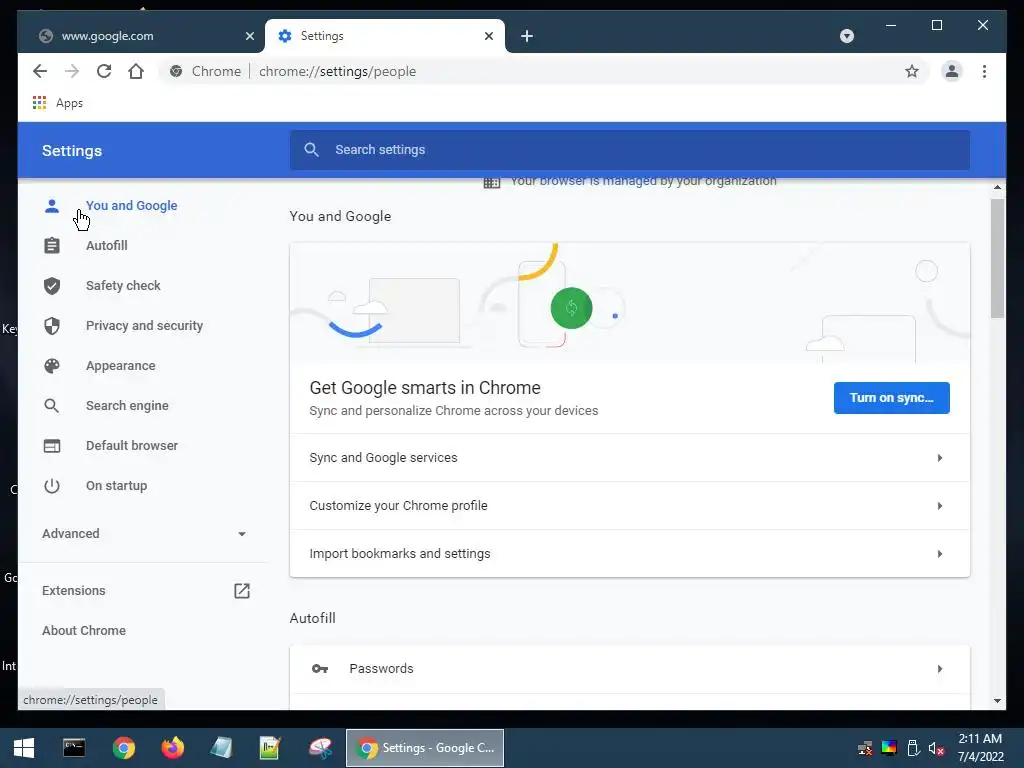The width and height of the screenshot is (1024, 768).
Task: Open Sync and Google services
Action: tap(630, 458)
